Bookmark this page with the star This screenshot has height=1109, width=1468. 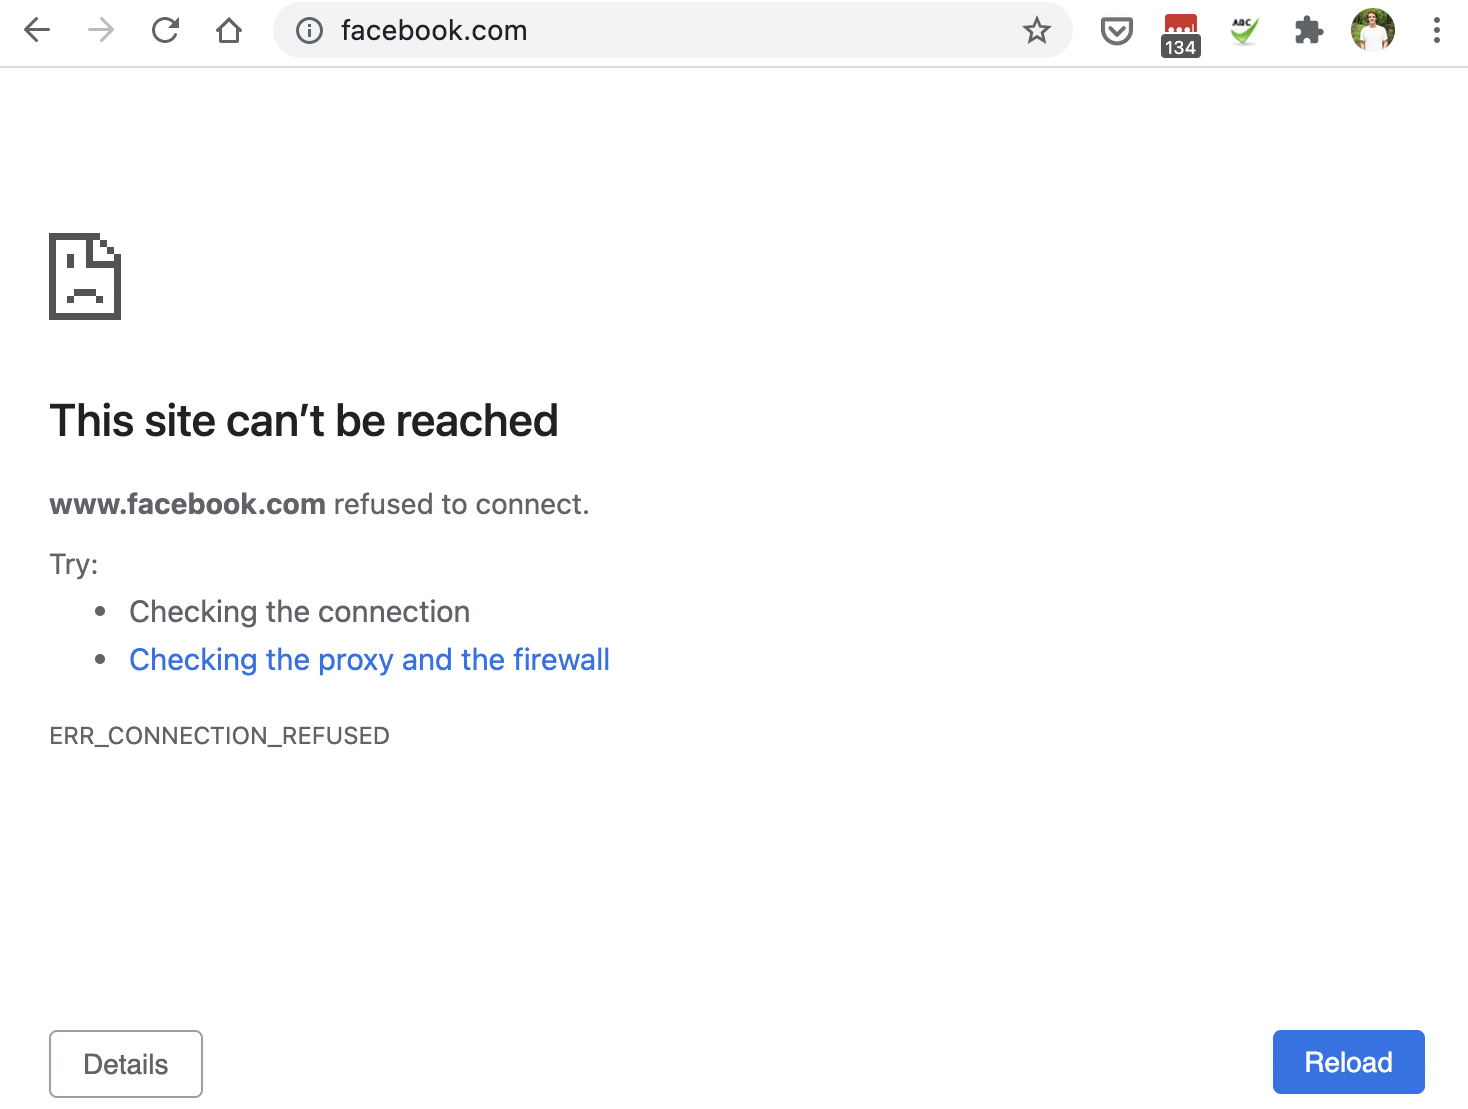1037,31
